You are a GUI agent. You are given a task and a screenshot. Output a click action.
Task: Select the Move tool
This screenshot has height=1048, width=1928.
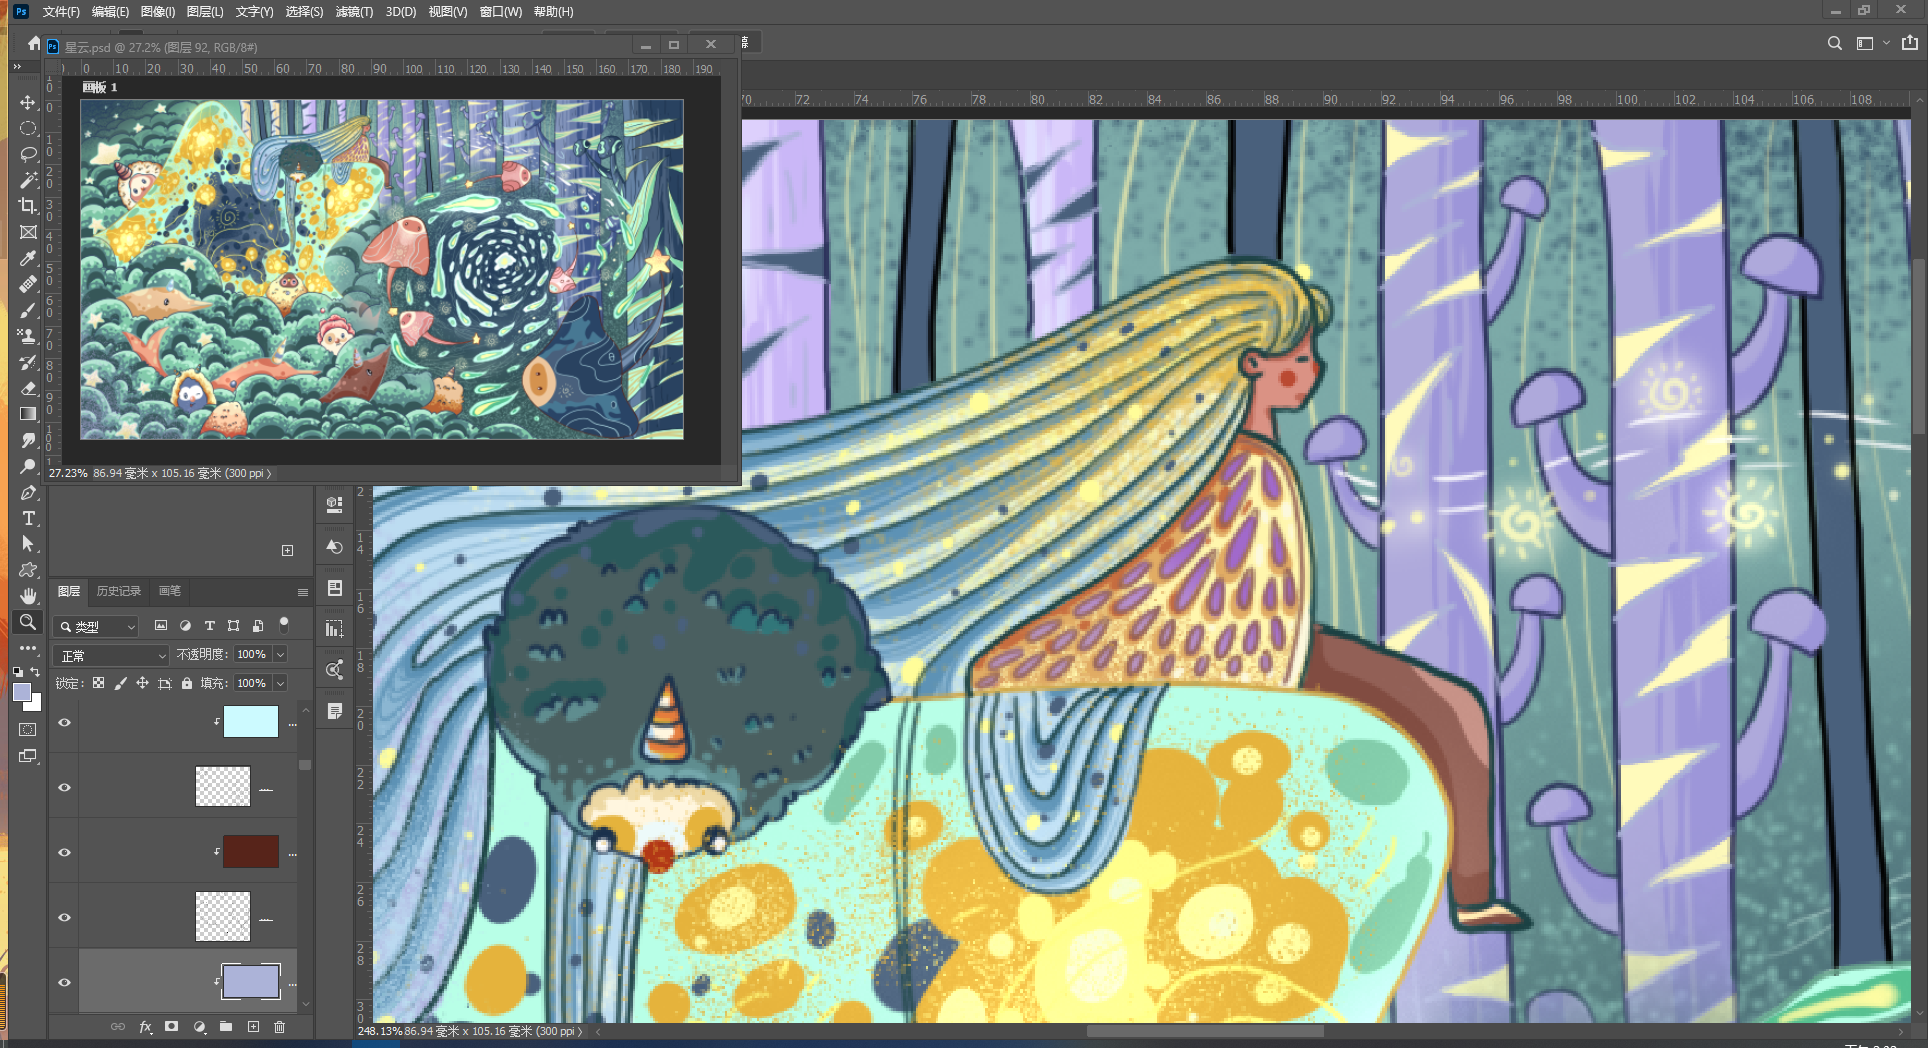[28, 103]
